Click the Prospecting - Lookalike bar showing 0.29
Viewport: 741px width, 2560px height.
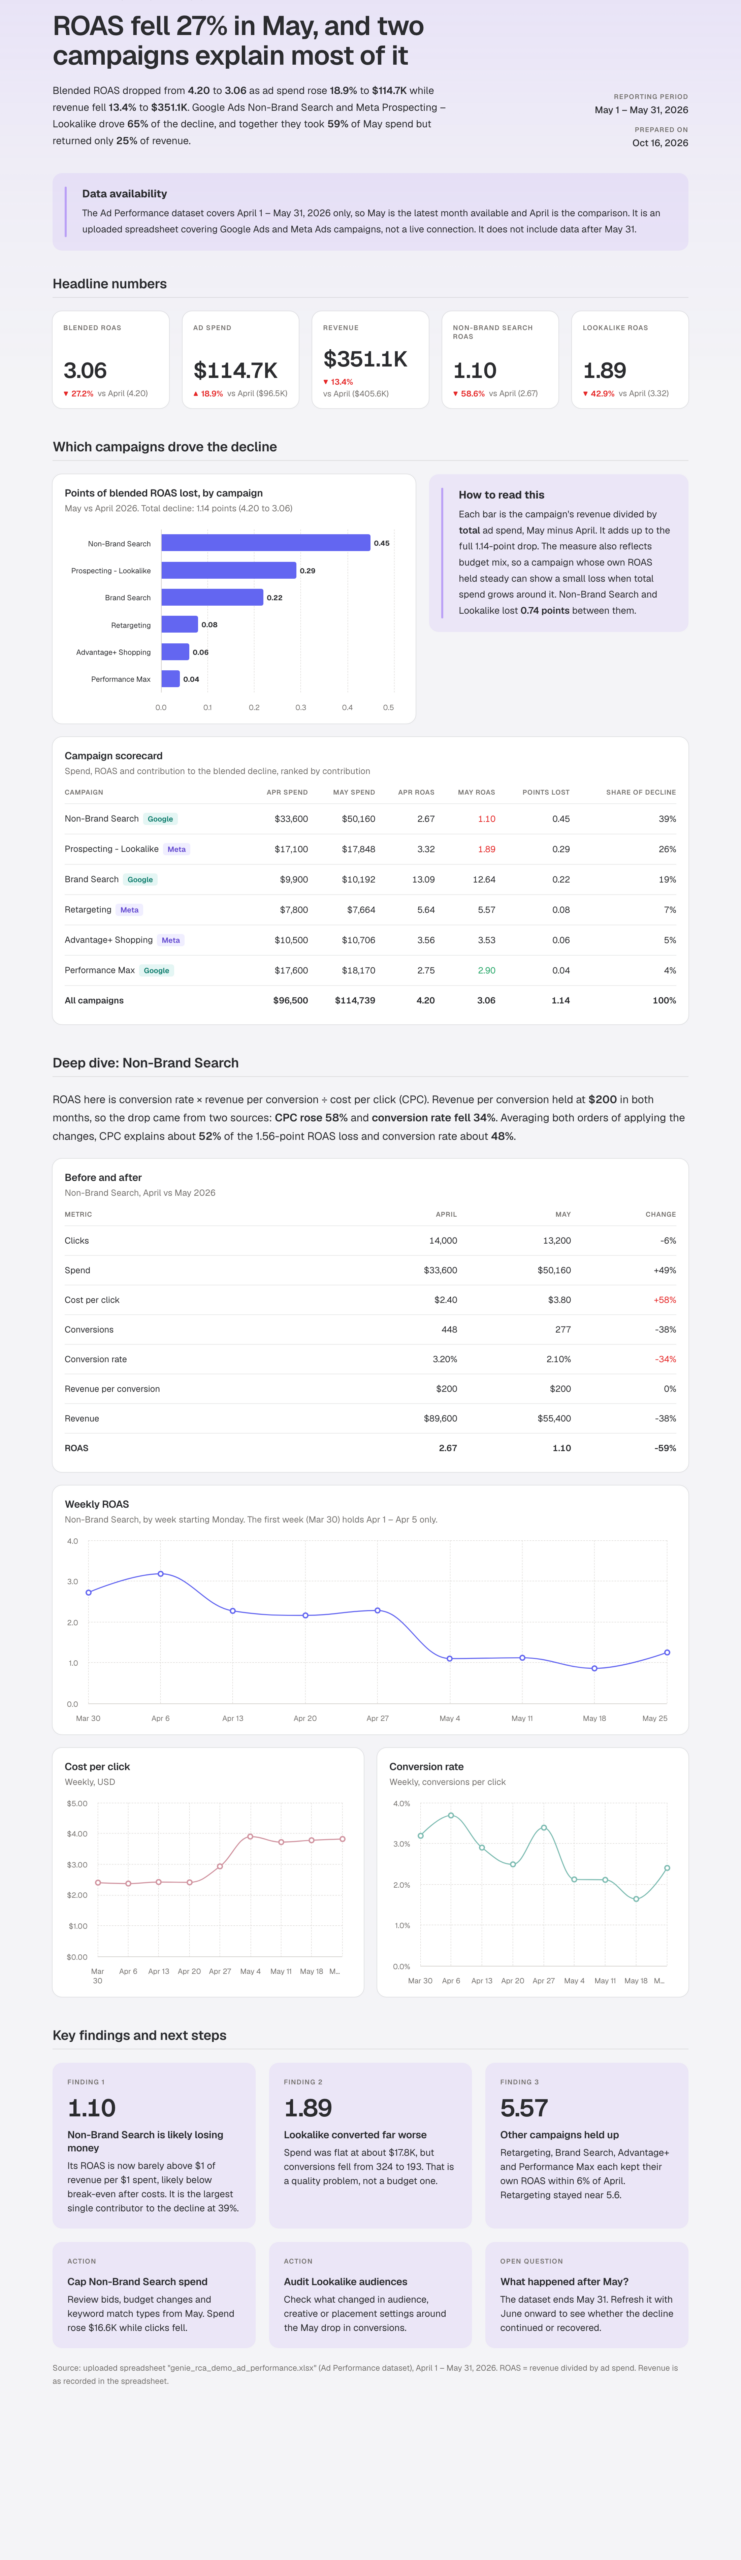pos(229,570)
